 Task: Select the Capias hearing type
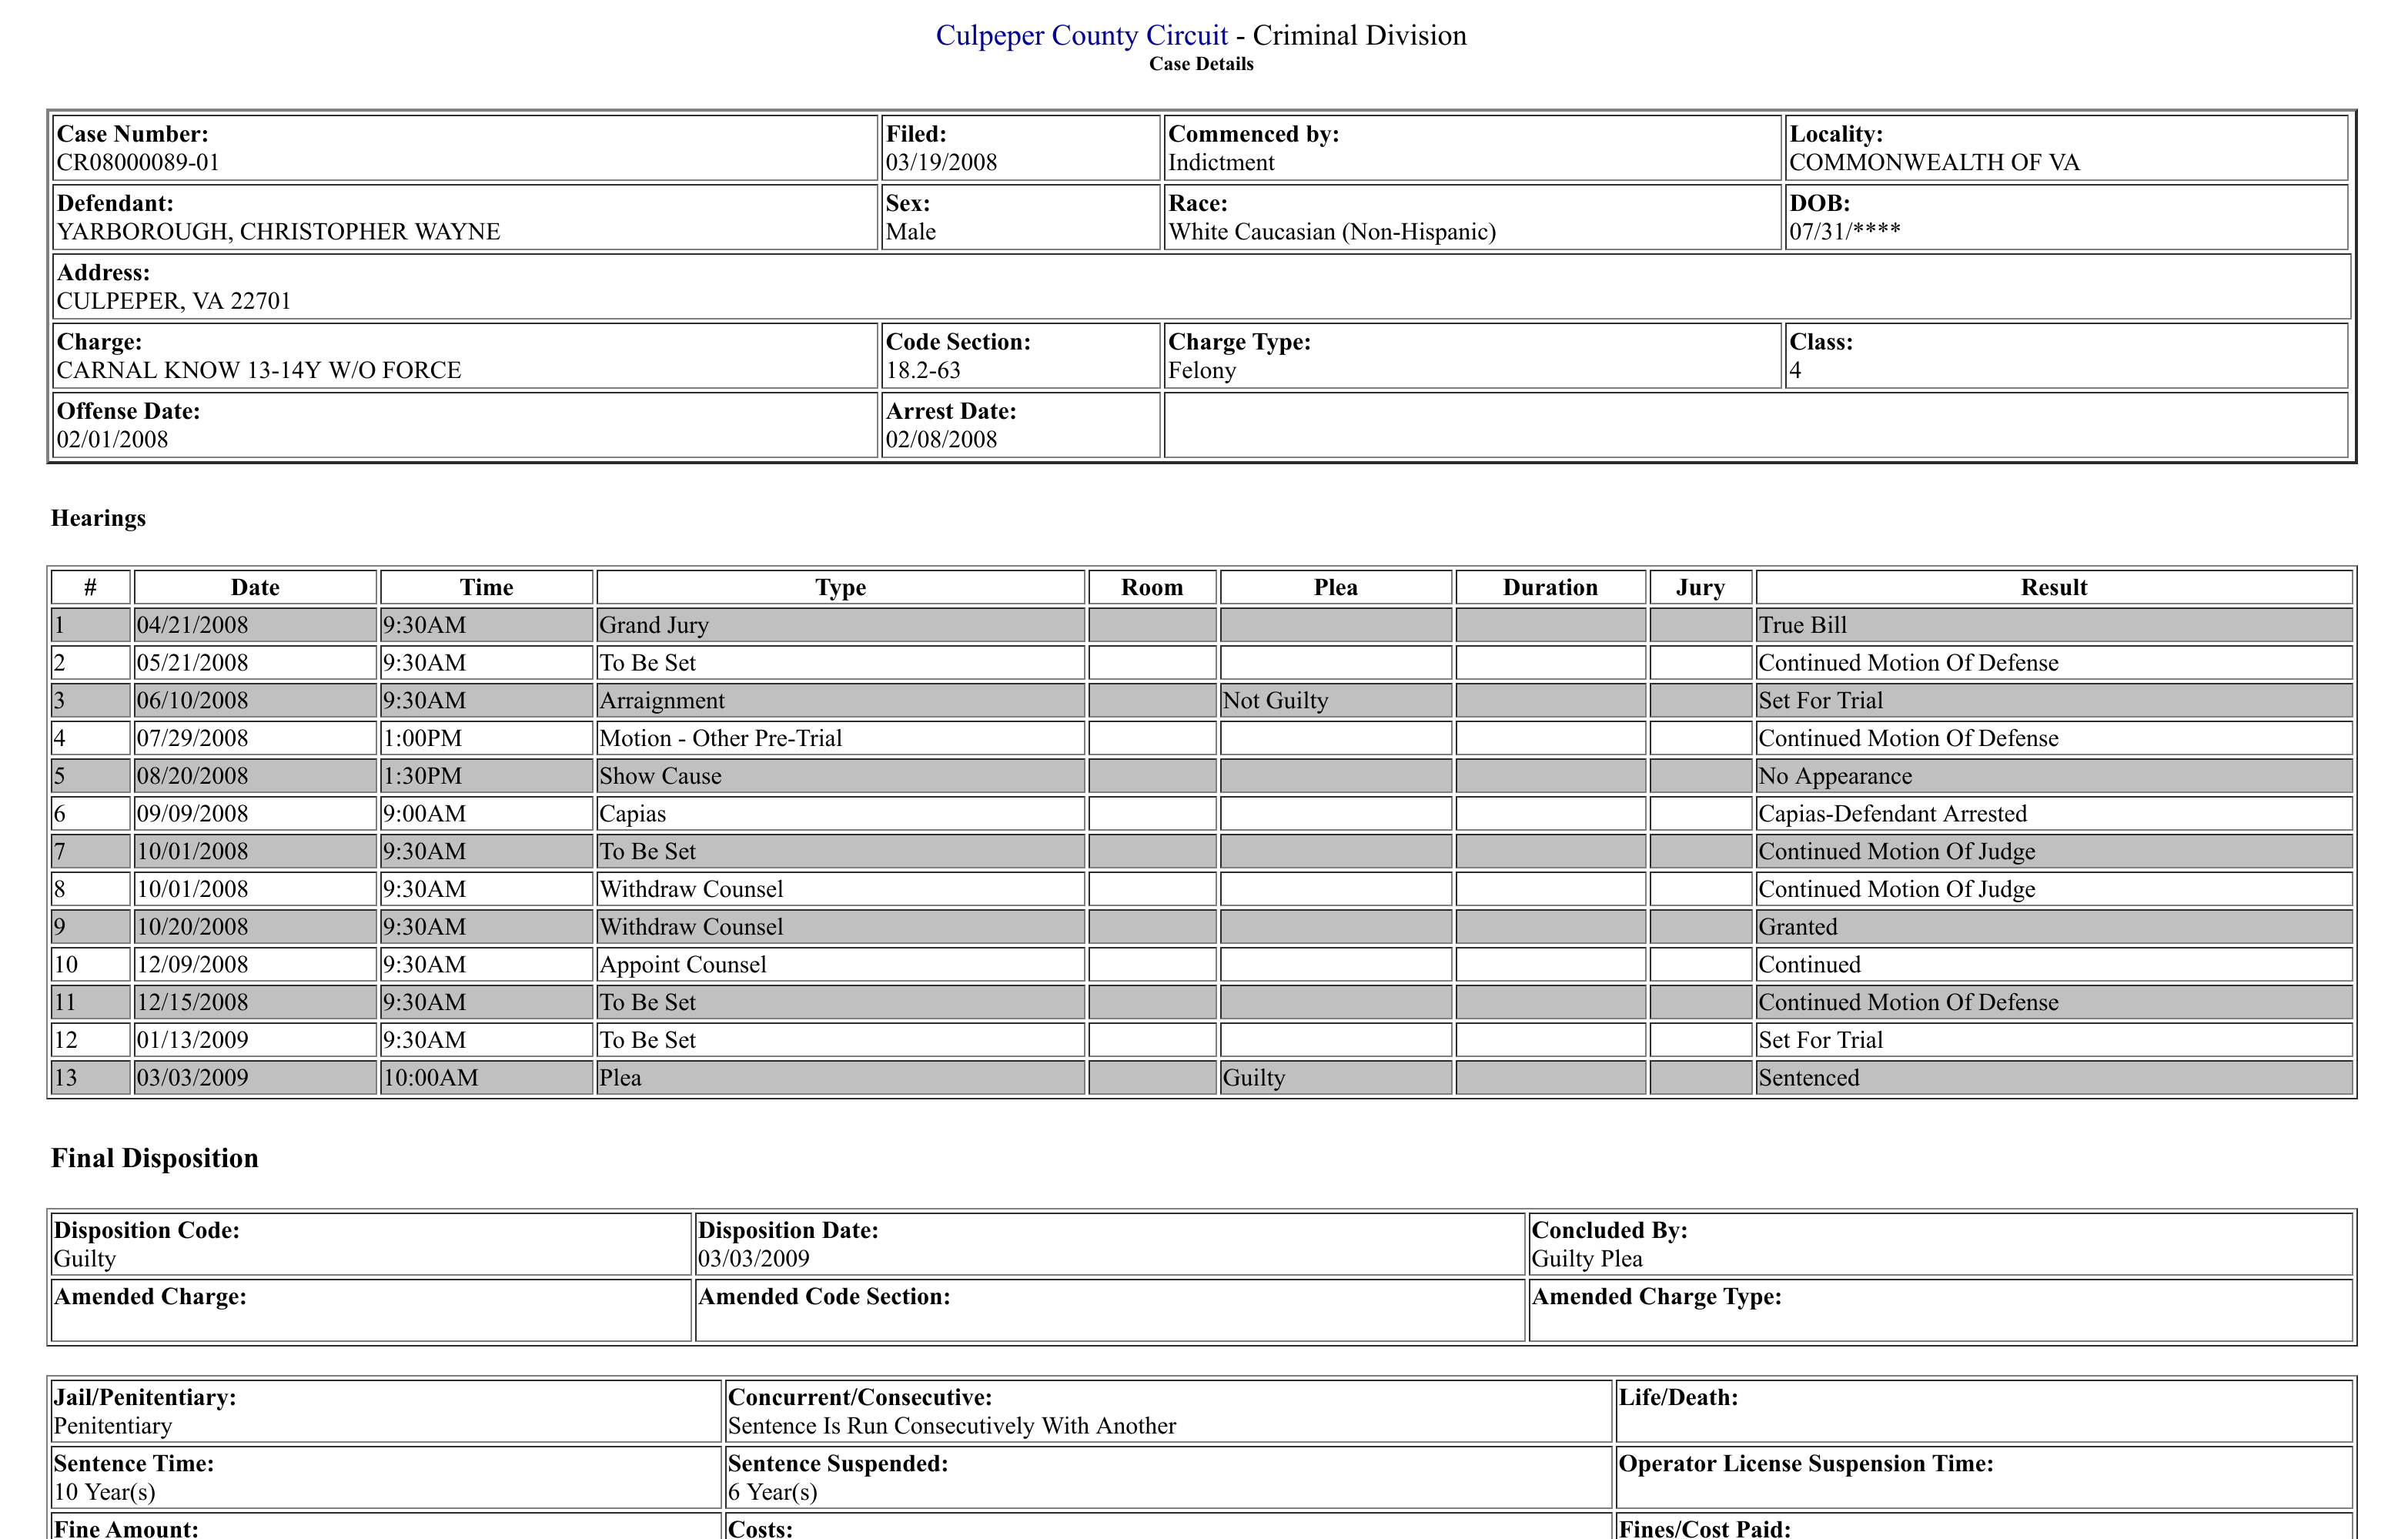click(x=632, y=814)
